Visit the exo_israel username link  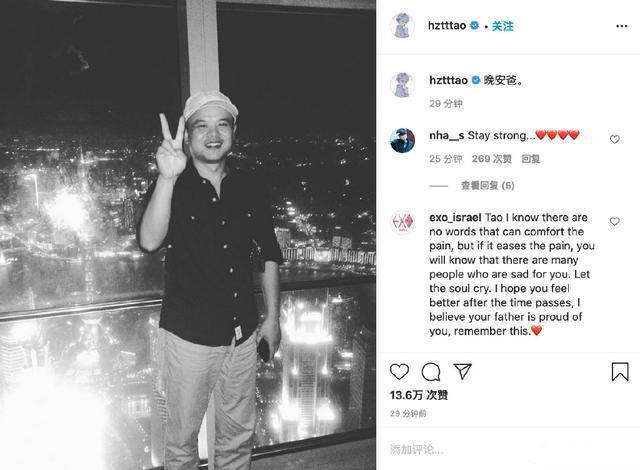point(455,217)
